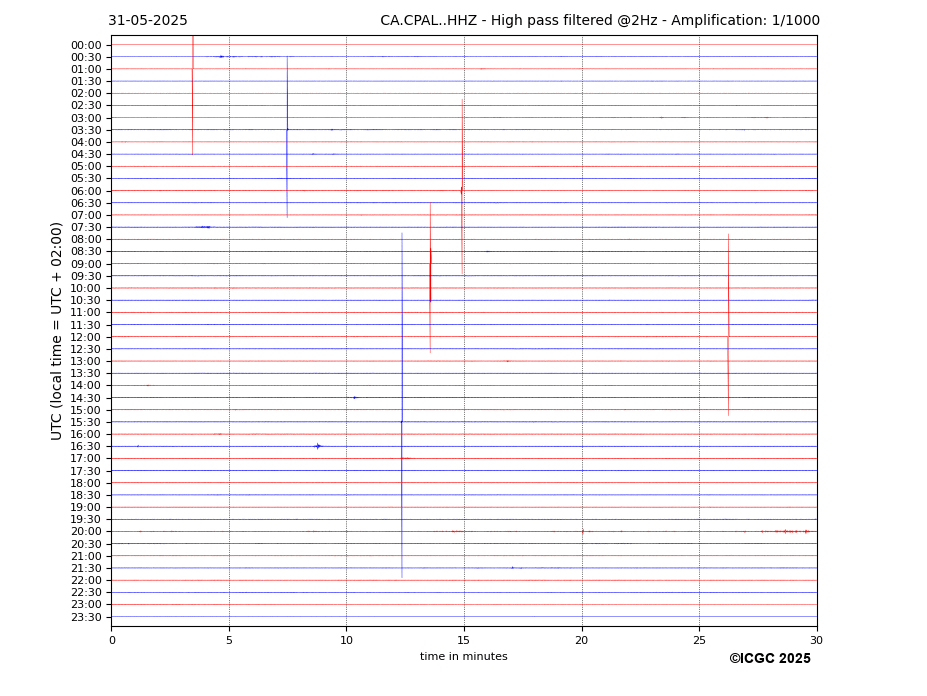Click the blue seismic event on 16:30 trace

tap(318, 446)
